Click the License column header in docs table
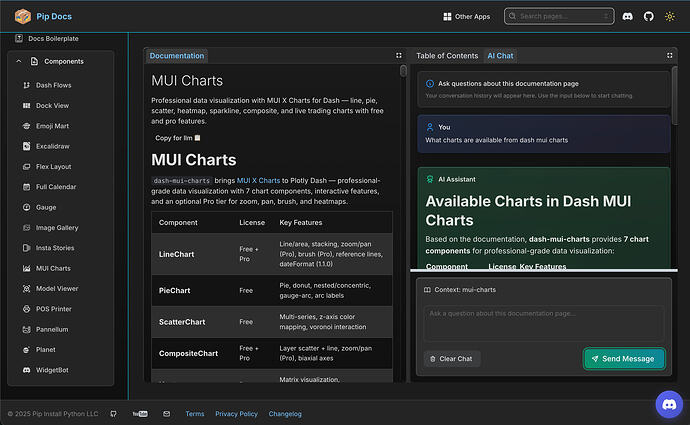The height and width of the screenshot is (425, 690). 252,223
